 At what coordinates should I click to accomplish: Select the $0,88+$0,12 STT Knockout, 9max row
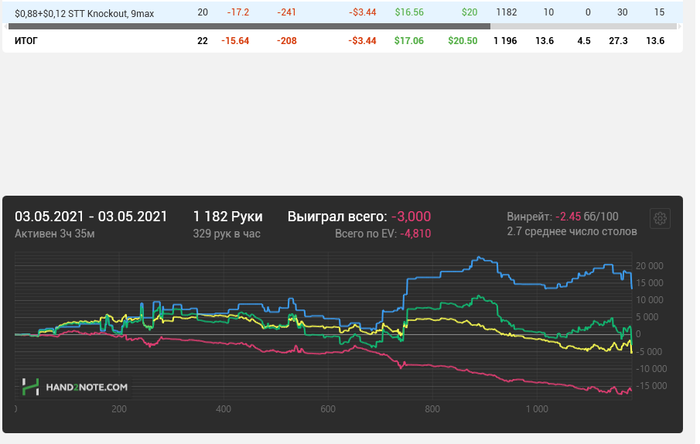(342, 12)
